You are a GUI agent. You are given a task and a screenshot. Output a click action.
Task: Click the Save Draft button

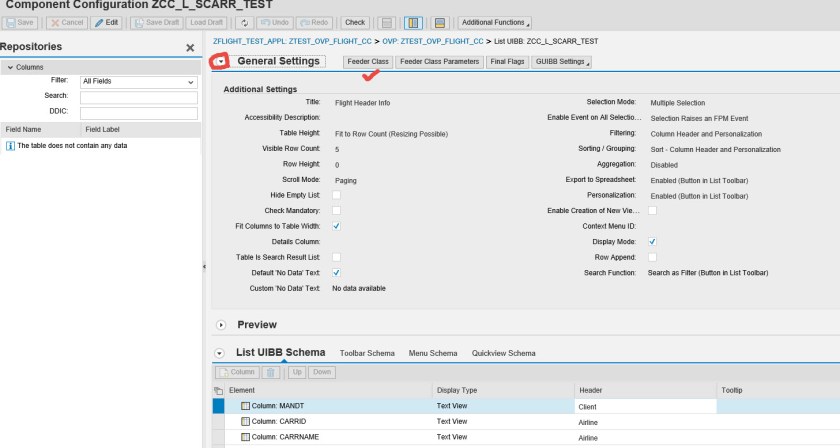pyautogui.click(x=157, y=23)
